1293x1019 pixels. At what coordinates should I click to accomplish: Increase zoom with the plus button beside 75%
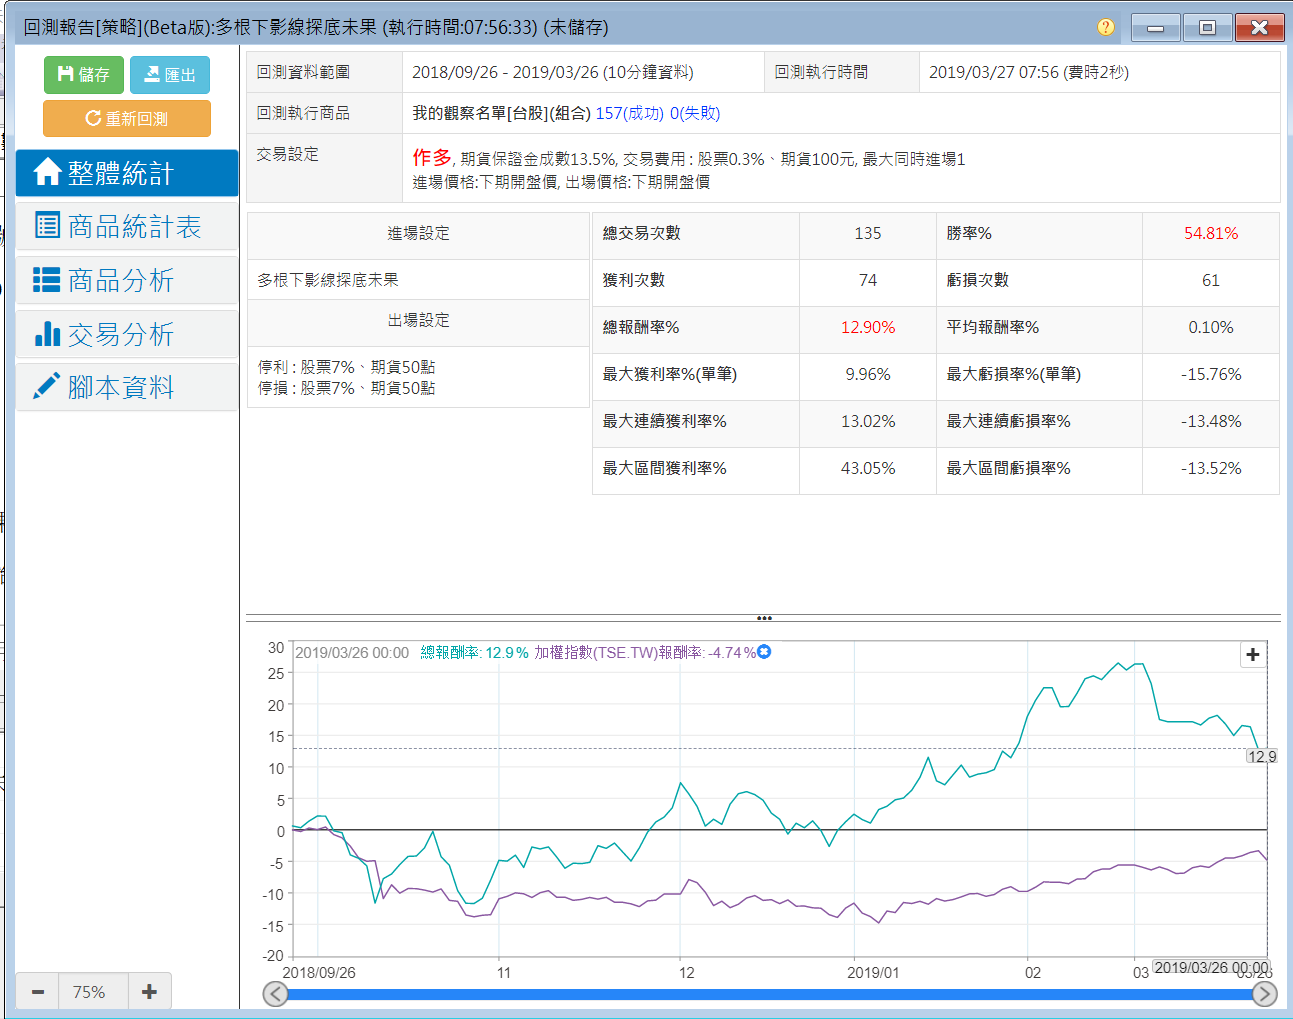pos(149,992)
